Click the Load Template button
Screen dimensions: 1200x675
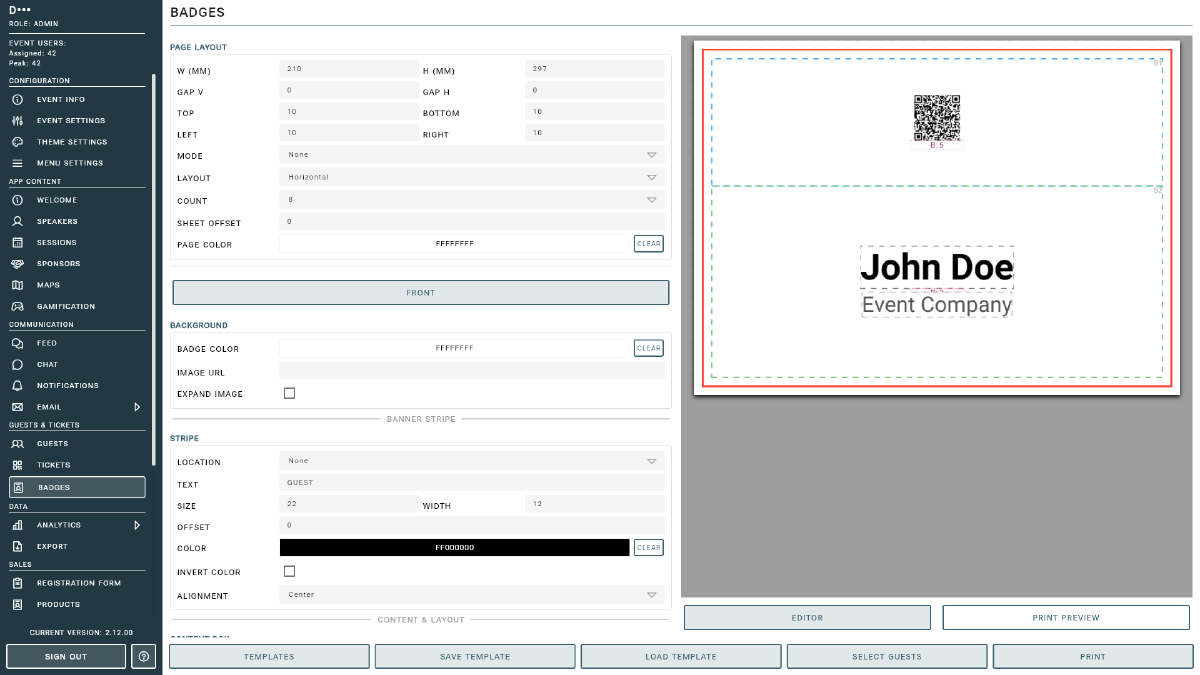pyautogui.click(x=681, y=657)
